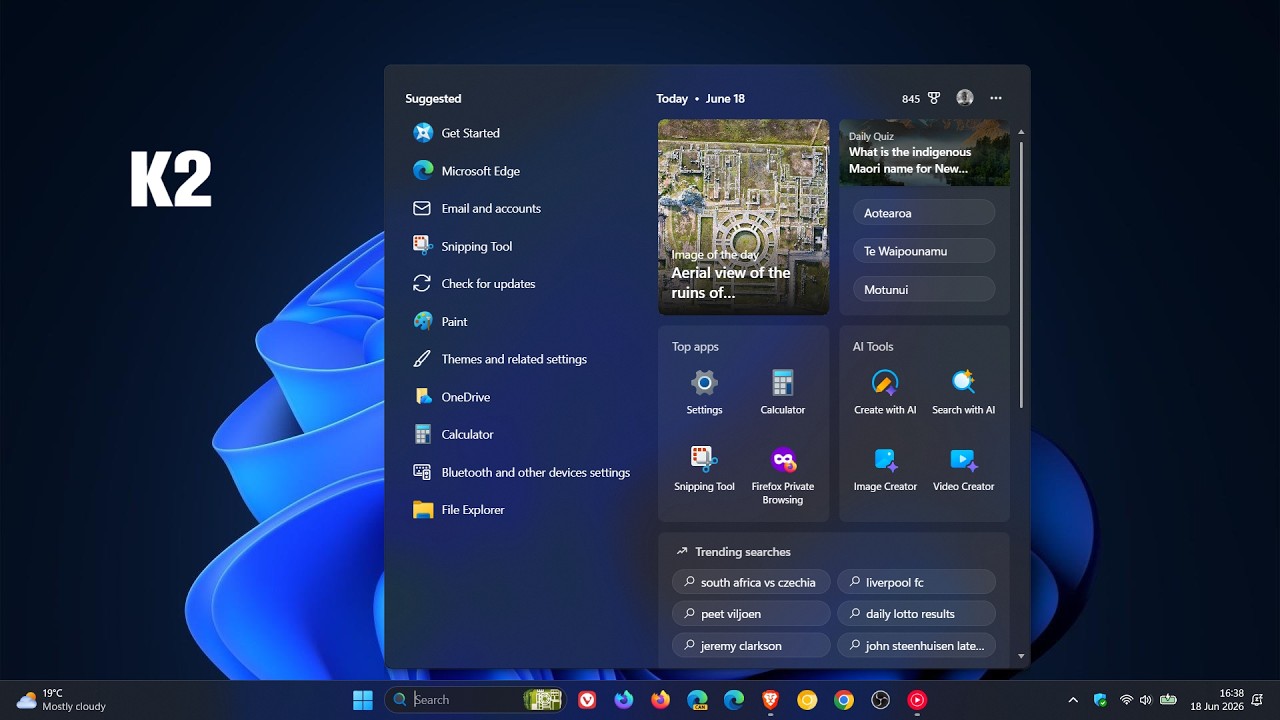This screenshot has width=1280, height=720.
Task: Open the weather widget showing 19°C
Action: pyautogui.click(x=61, y=700)
